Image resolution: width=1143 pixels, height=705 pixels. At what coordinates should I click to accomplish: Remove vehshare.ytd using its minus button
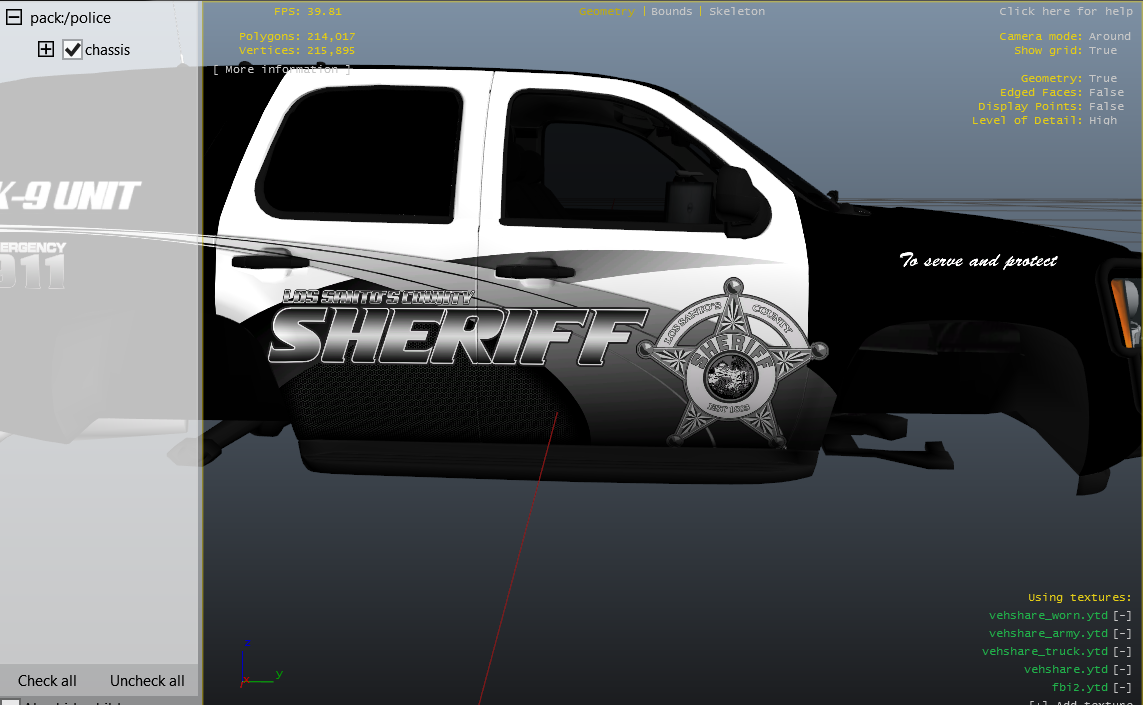click(x=1122, y=670)
